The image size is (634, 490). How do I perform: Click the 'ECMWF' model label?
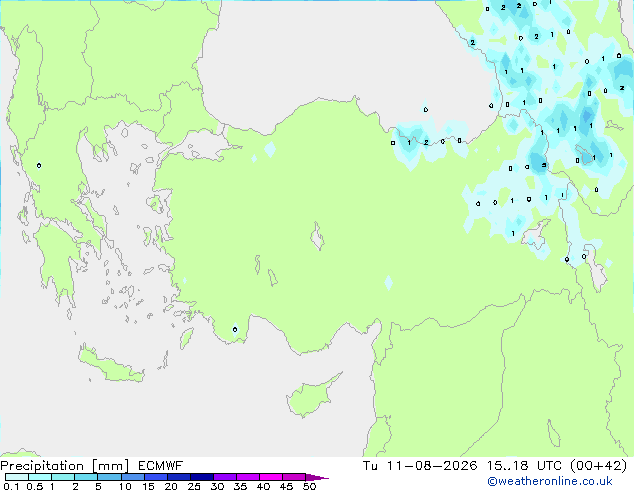point(160,466)
